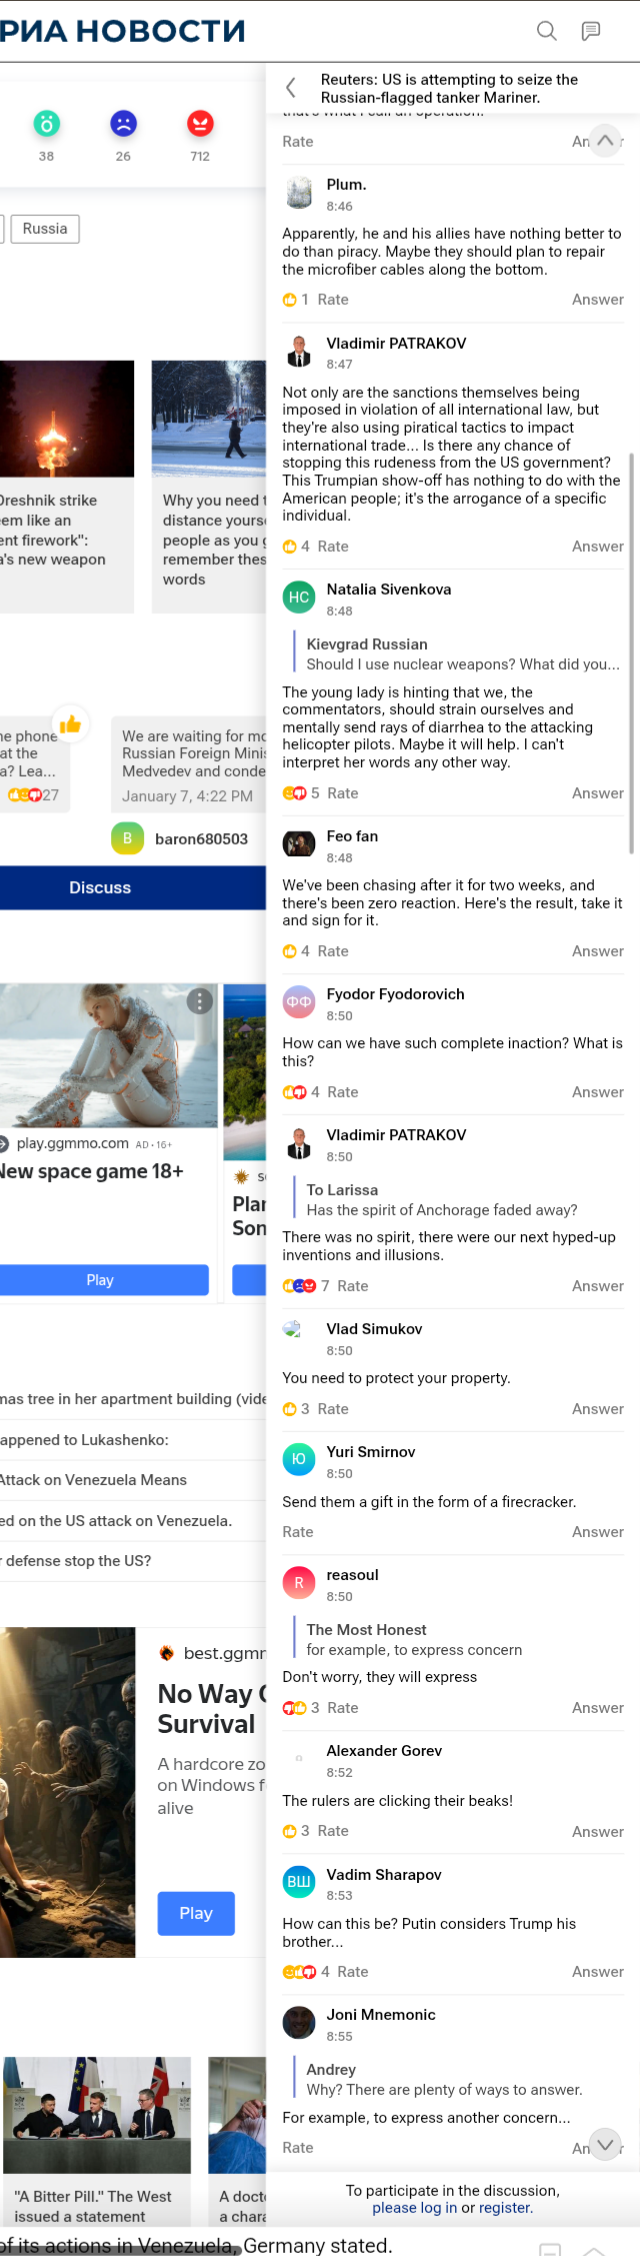
Task: Click the blue sad face reaction
Action: coord(123,124)
